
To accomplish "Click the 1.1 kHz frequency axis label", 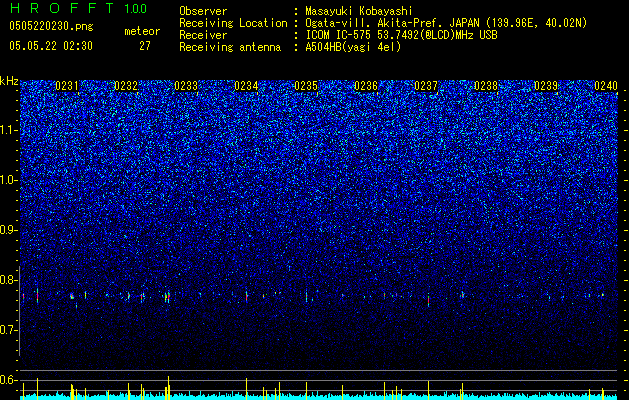I will pyautogui.click(x=7, y=130).
